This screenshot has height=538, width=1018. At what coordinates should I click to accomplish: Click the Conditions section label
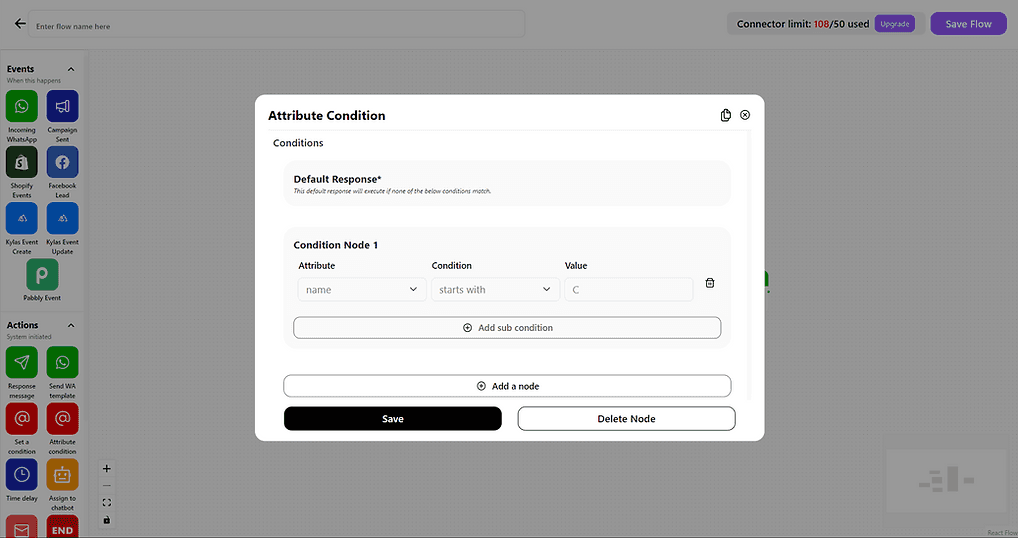coord(298,143)
